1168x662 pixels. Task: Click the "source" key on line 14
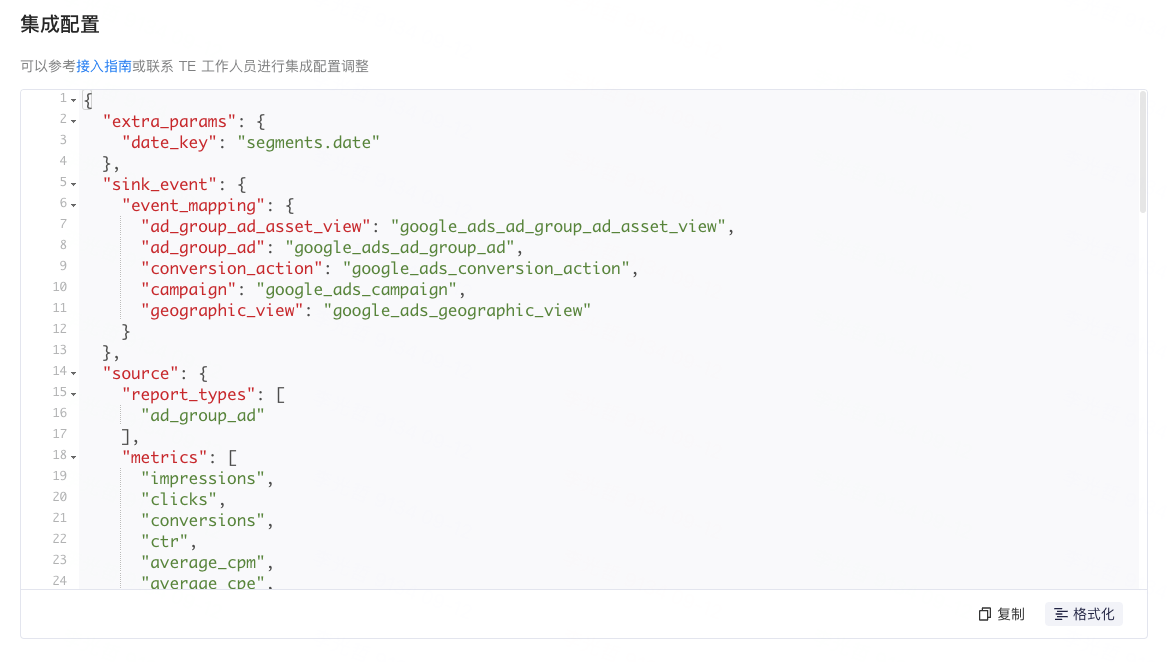tap(141, 373)
